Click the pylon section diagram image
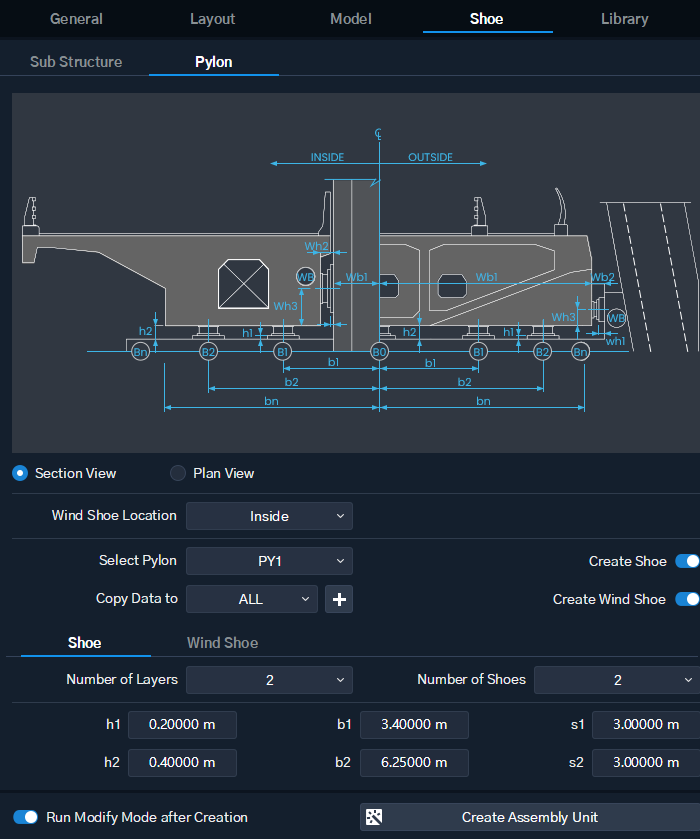 356,273
